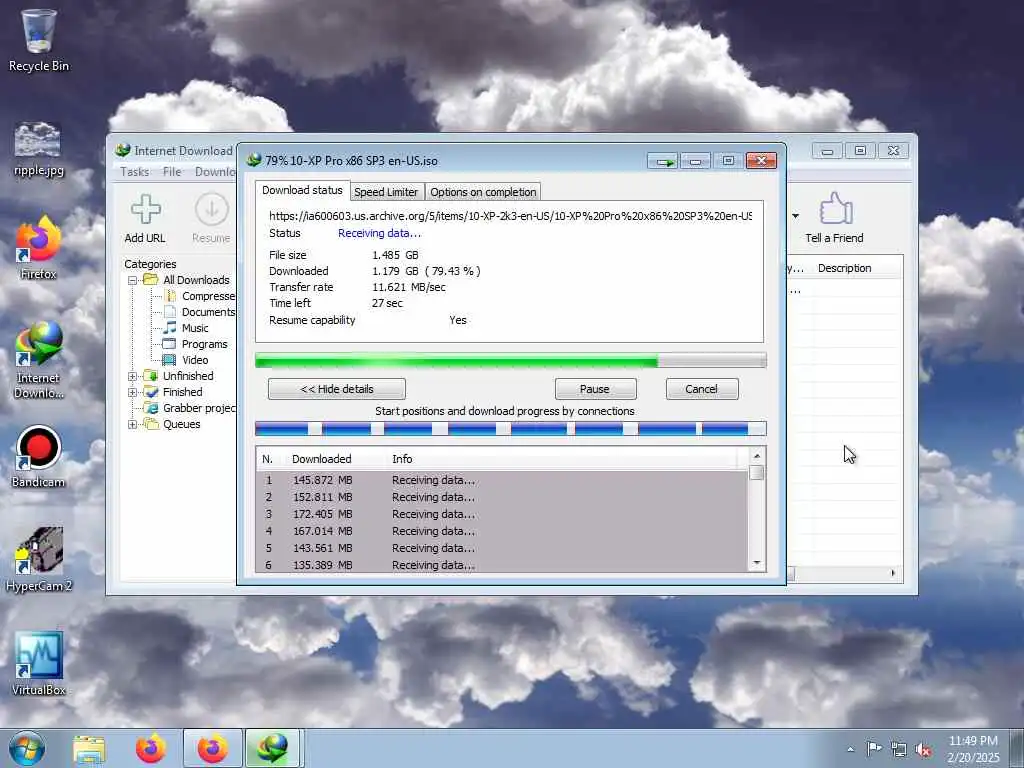This screenshot has width=1024, height=768.
Task: Select connection 4 row with 167.014 MB
Action: click(x=502, y=531)
